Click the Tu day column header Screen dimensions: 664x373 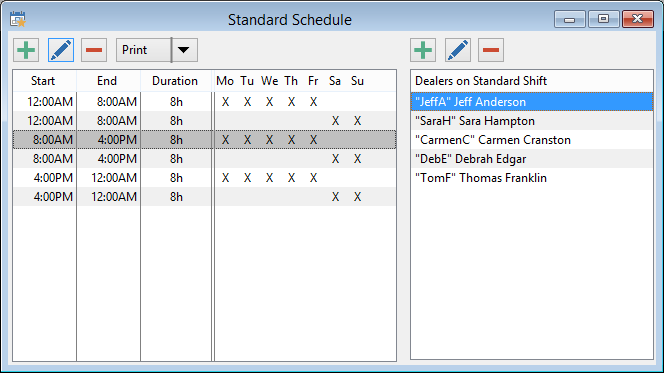(x=247, y=81)
